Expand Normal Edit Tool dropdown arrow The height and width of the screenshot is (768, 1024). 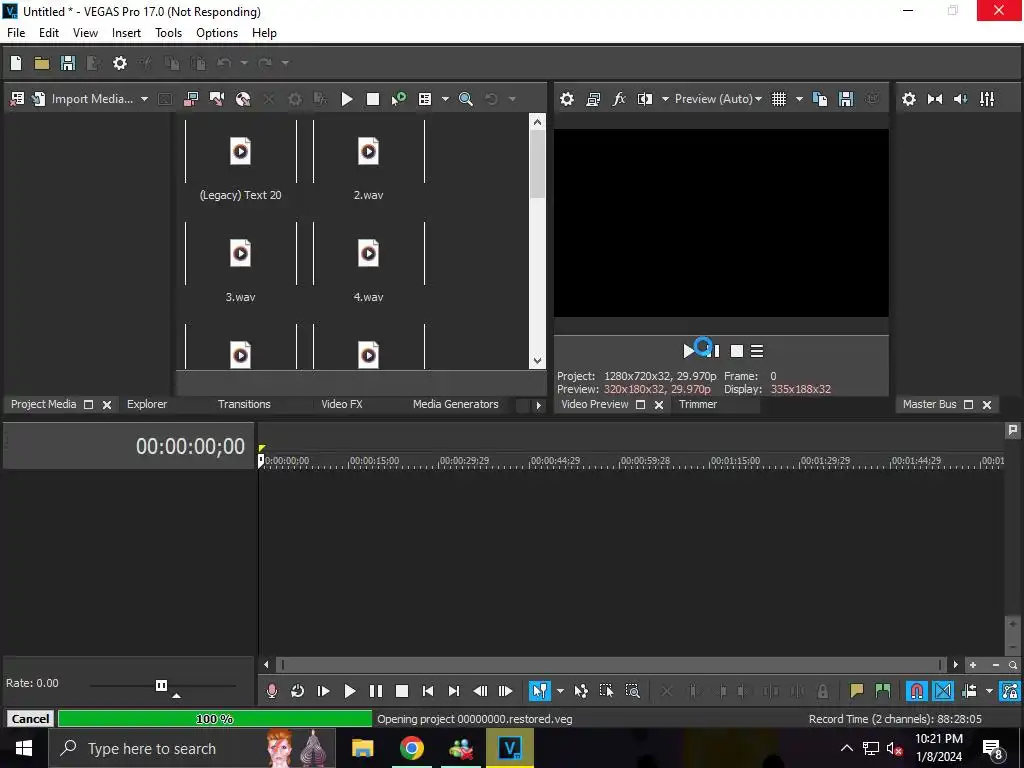point(560,691)
